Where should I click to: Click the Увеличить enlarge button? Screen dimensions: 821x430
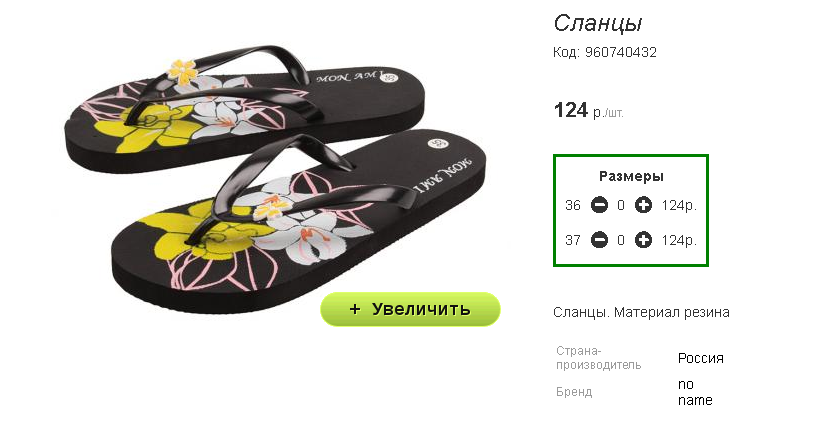pos(410,309)
